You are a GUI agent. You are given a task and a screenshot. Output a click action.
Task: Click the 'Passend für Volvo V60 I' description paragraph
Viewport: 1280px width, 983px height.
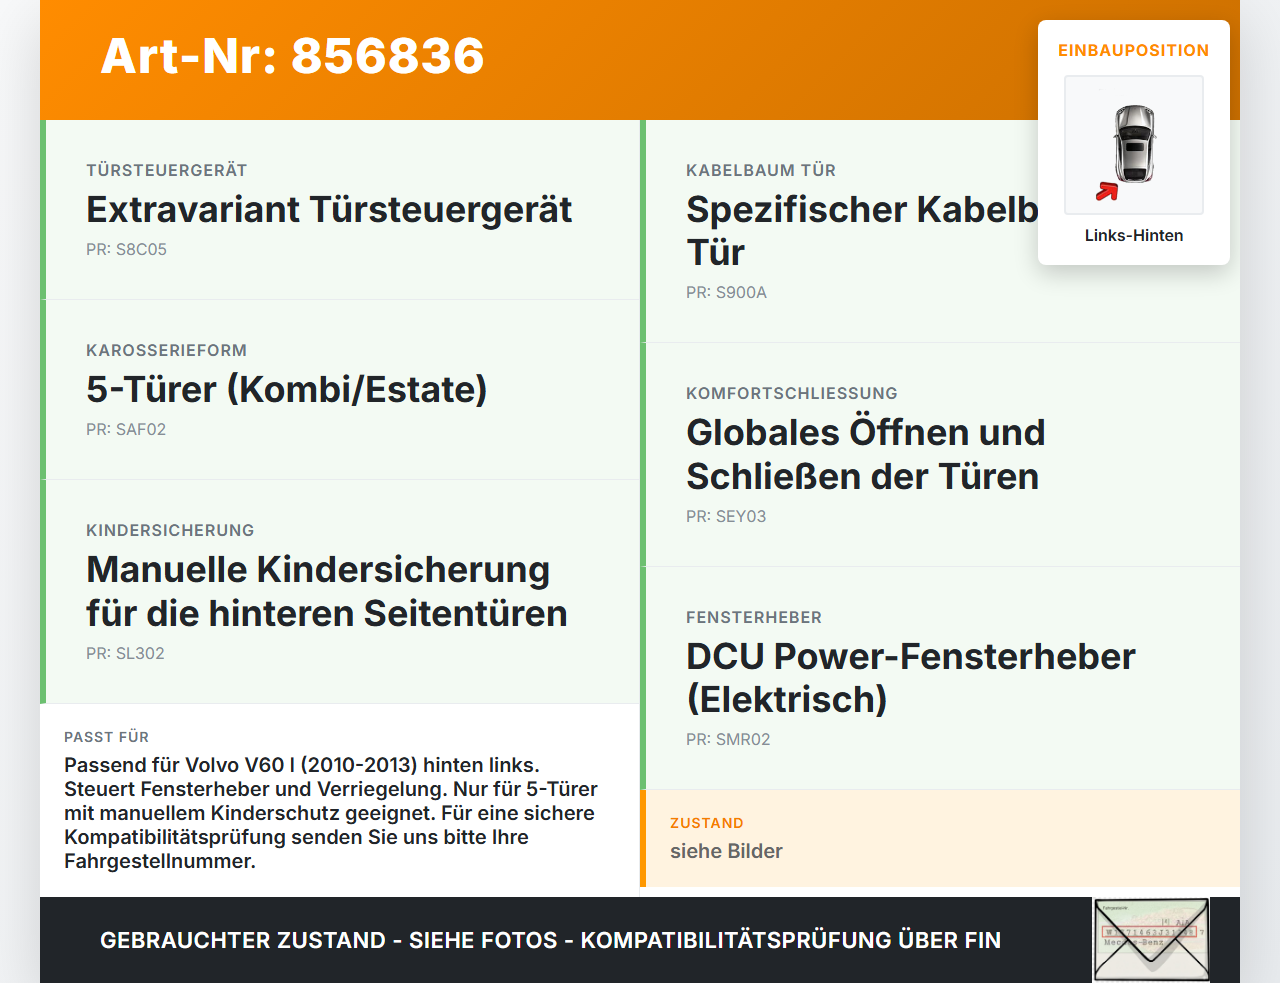click(x=331, y=813)
